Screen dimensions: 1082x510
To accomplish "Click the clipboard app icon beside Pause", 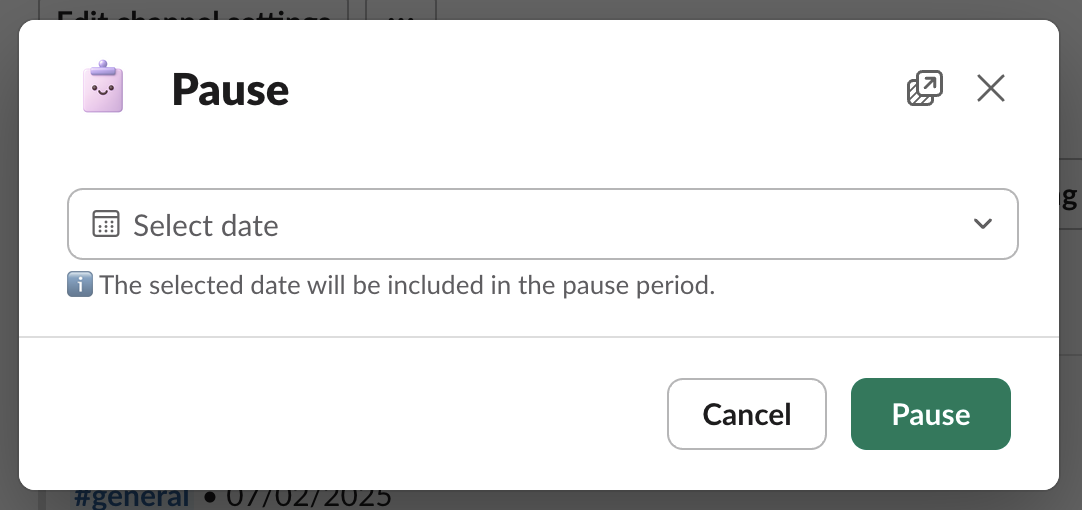I will pyautogui.click(x=103, y=88).
